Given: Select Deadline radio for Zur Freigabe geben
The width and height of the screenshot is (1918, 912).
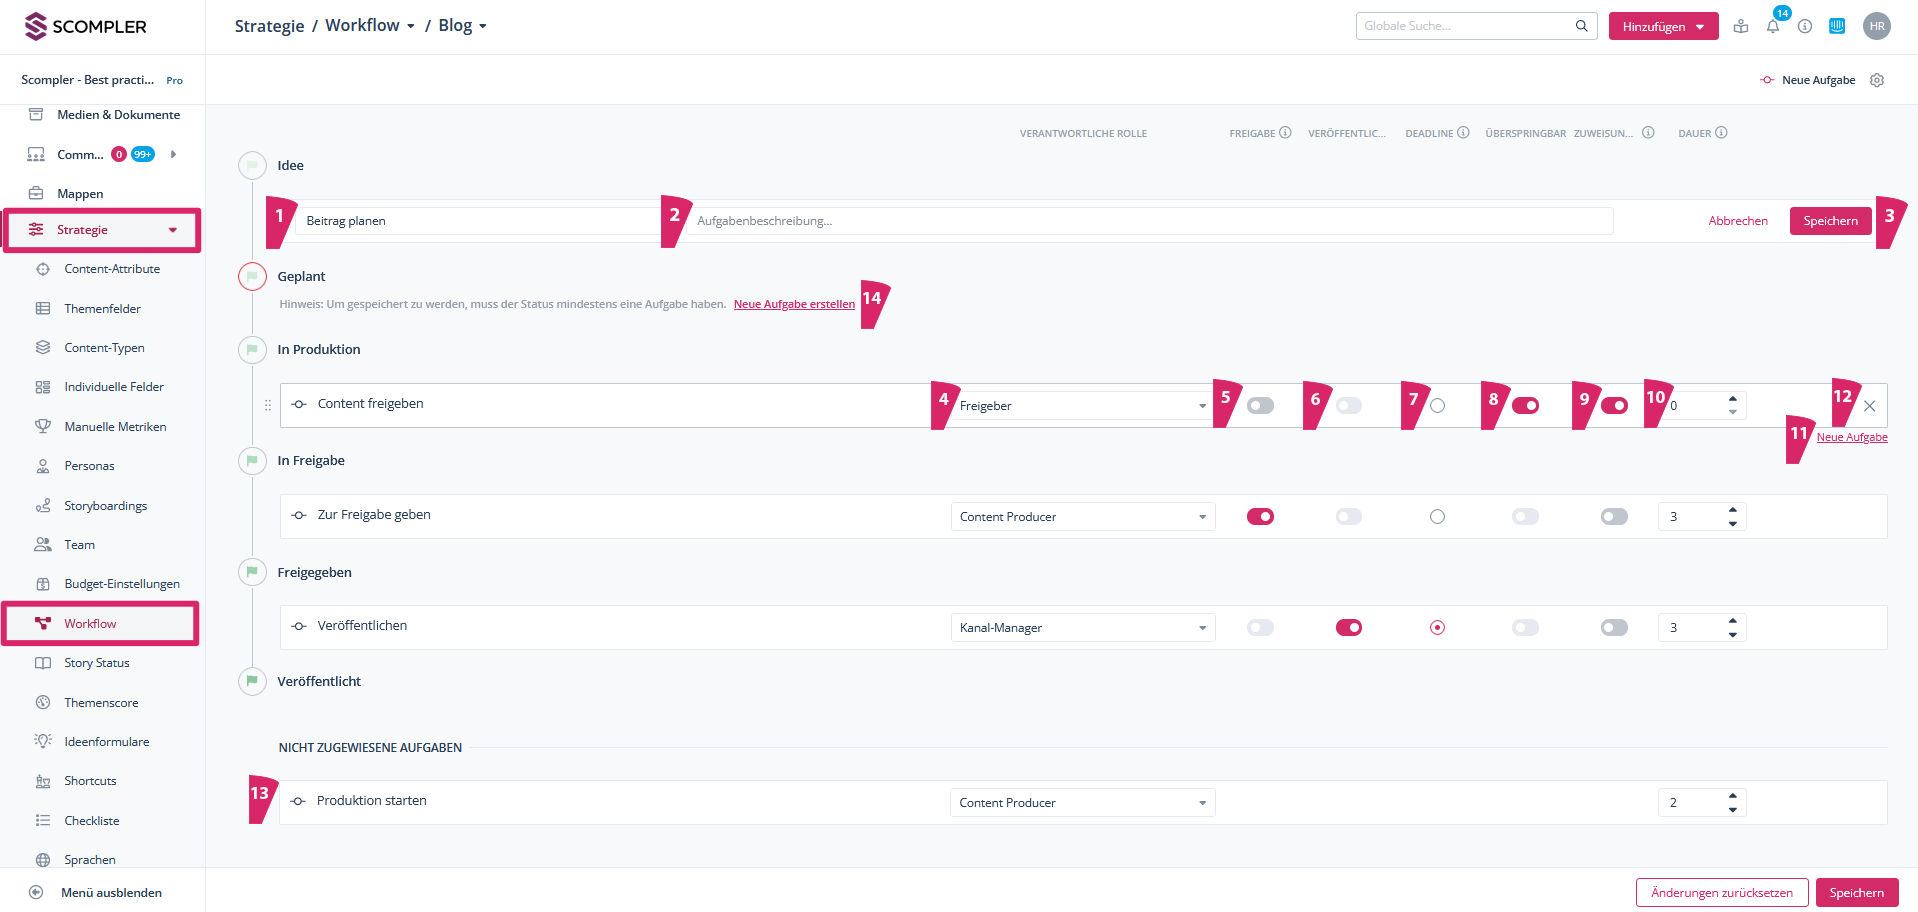Looking at the screenshot, I should [1437, 517].
